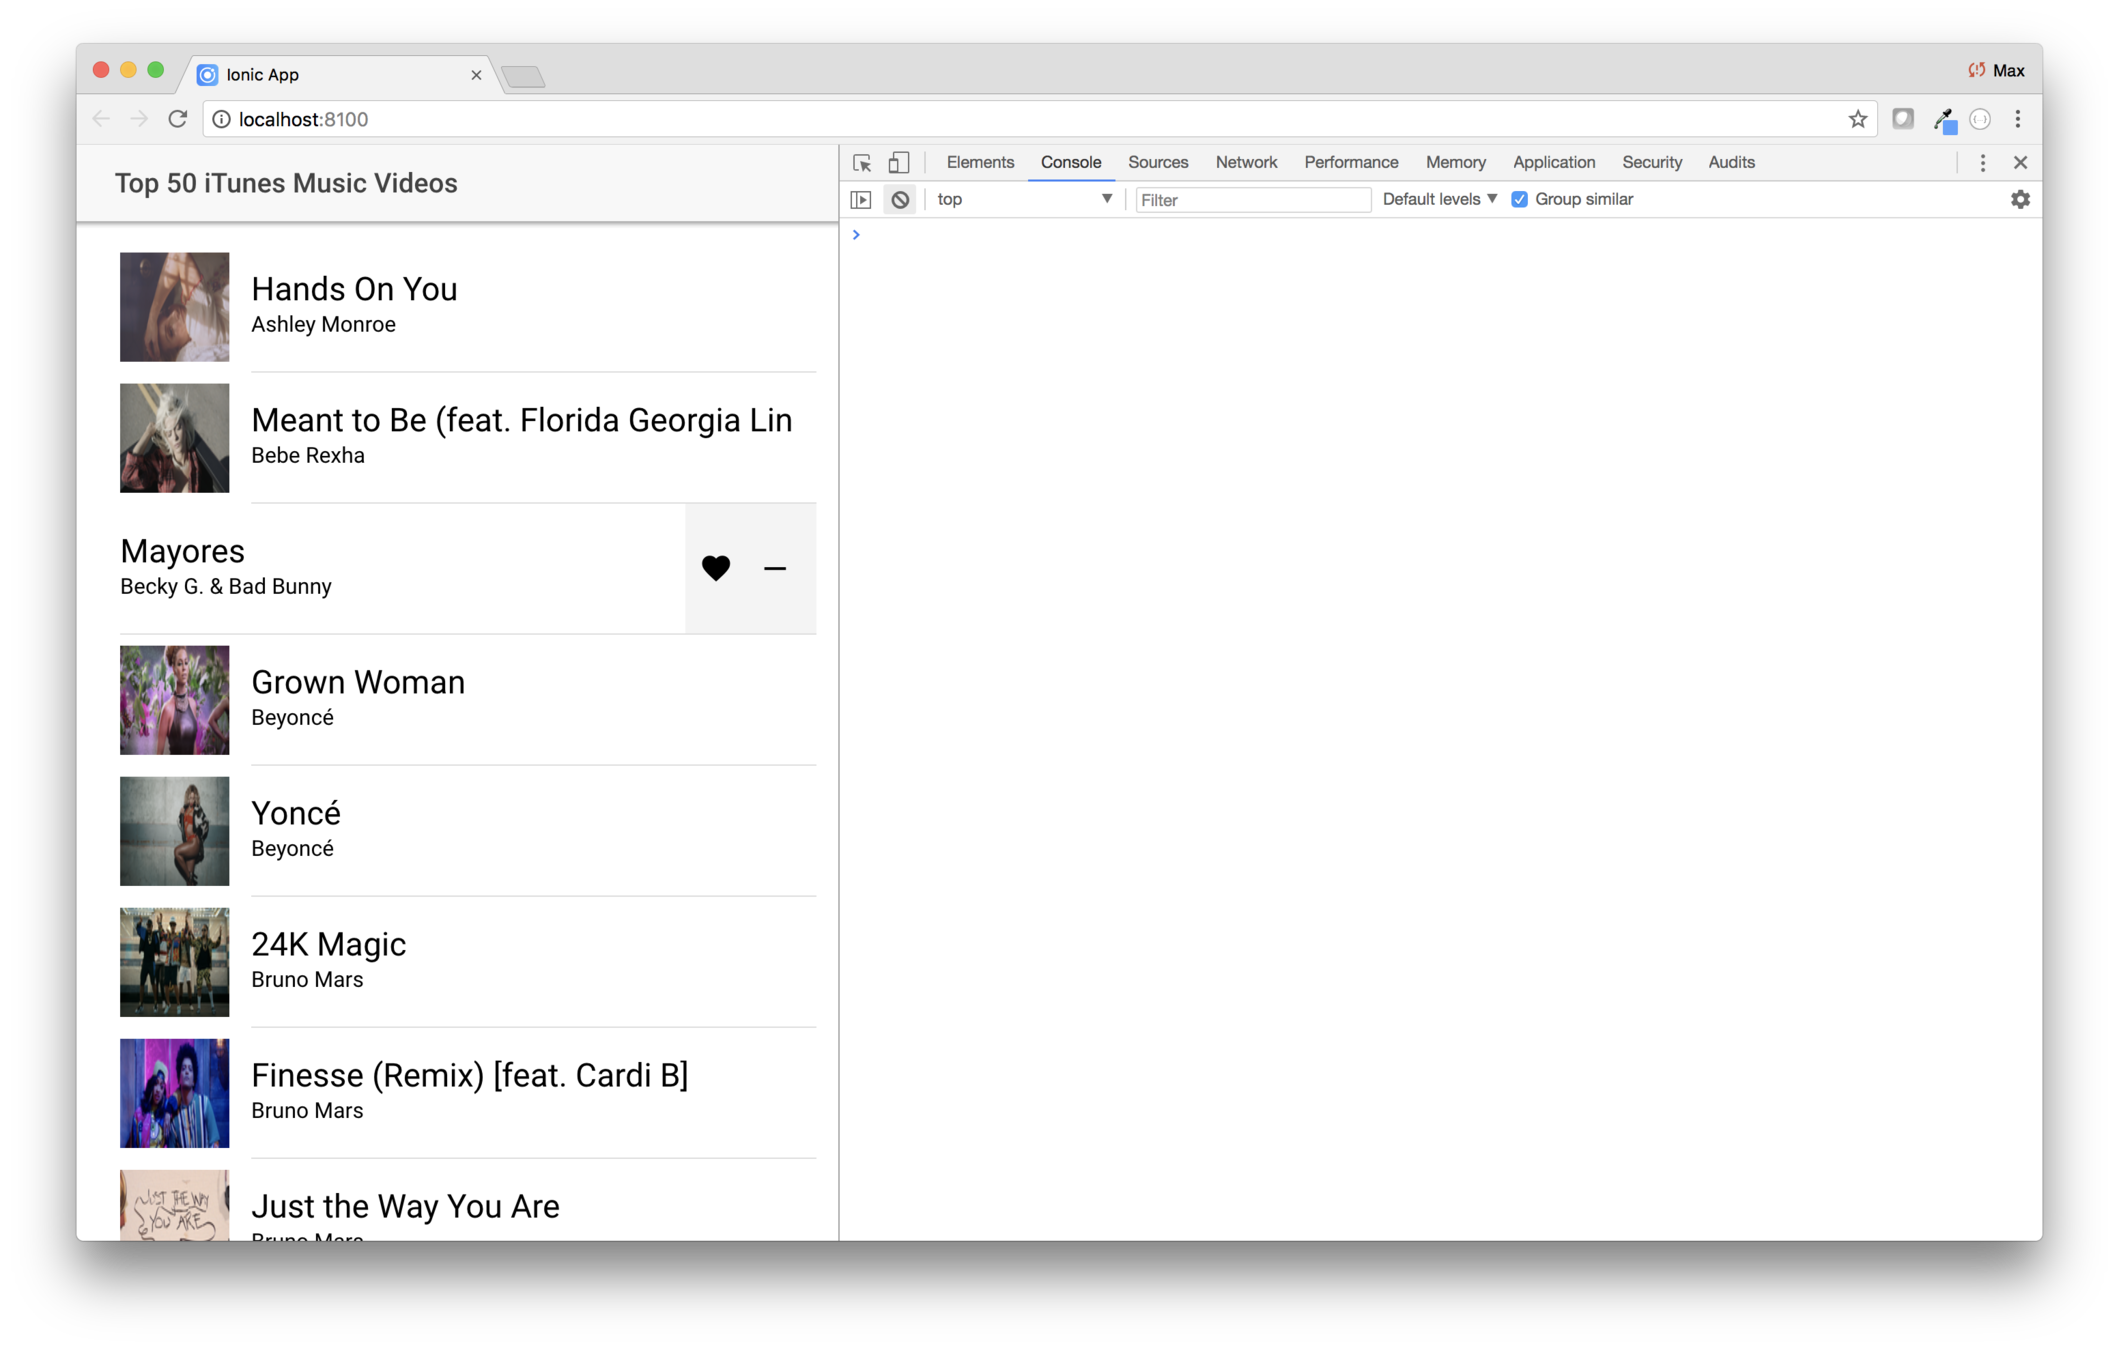
Task: Open Chrome's three-dot browser menu
Action: tap(2018, 119)
